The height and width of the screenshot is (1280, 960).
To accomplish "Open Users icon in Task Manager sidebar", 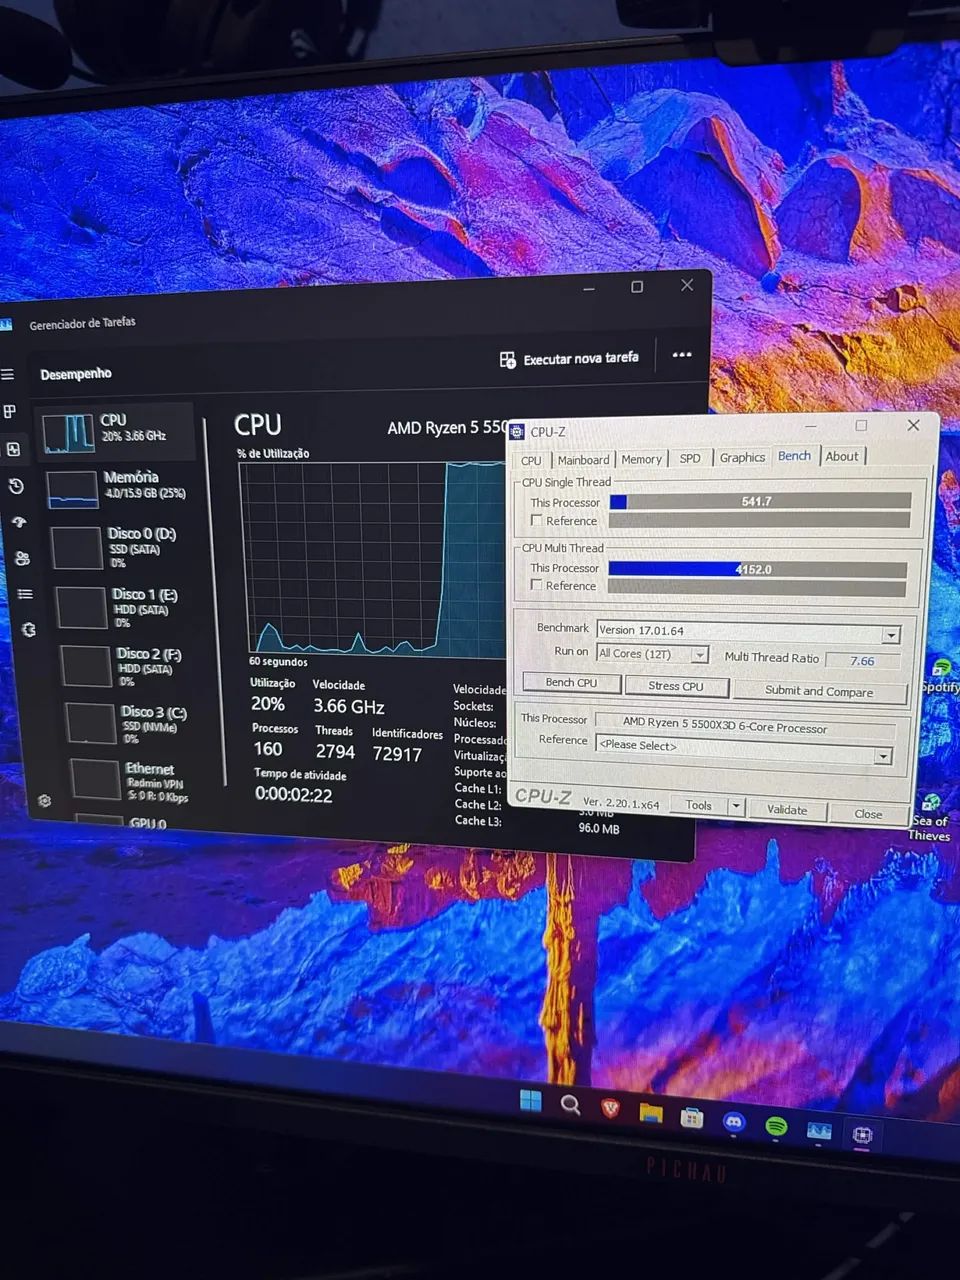I will (22, 558).
